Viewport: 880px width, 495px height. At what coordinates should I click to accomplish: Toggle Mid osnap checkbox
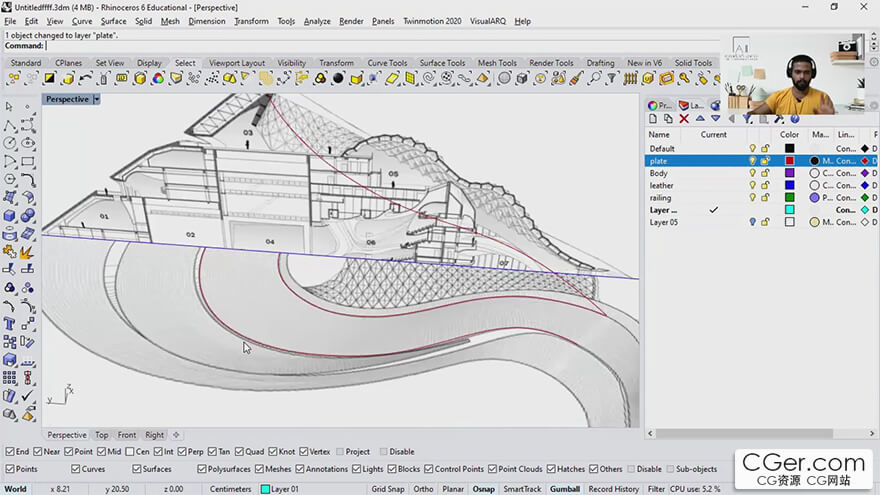(x=102, y=451)
